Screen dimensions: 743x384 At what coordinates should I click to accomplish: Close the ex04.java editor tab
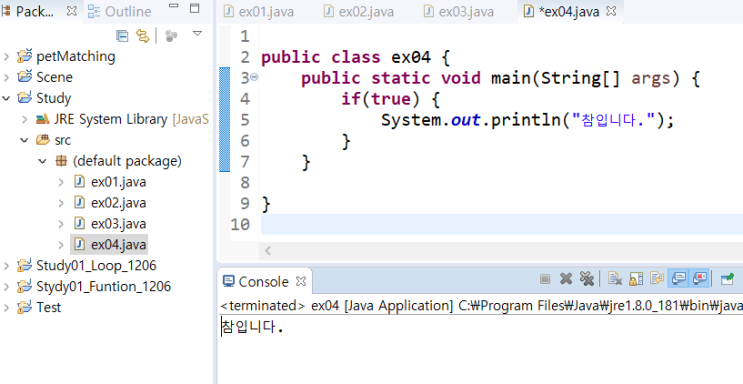click(x=611, y=11)
